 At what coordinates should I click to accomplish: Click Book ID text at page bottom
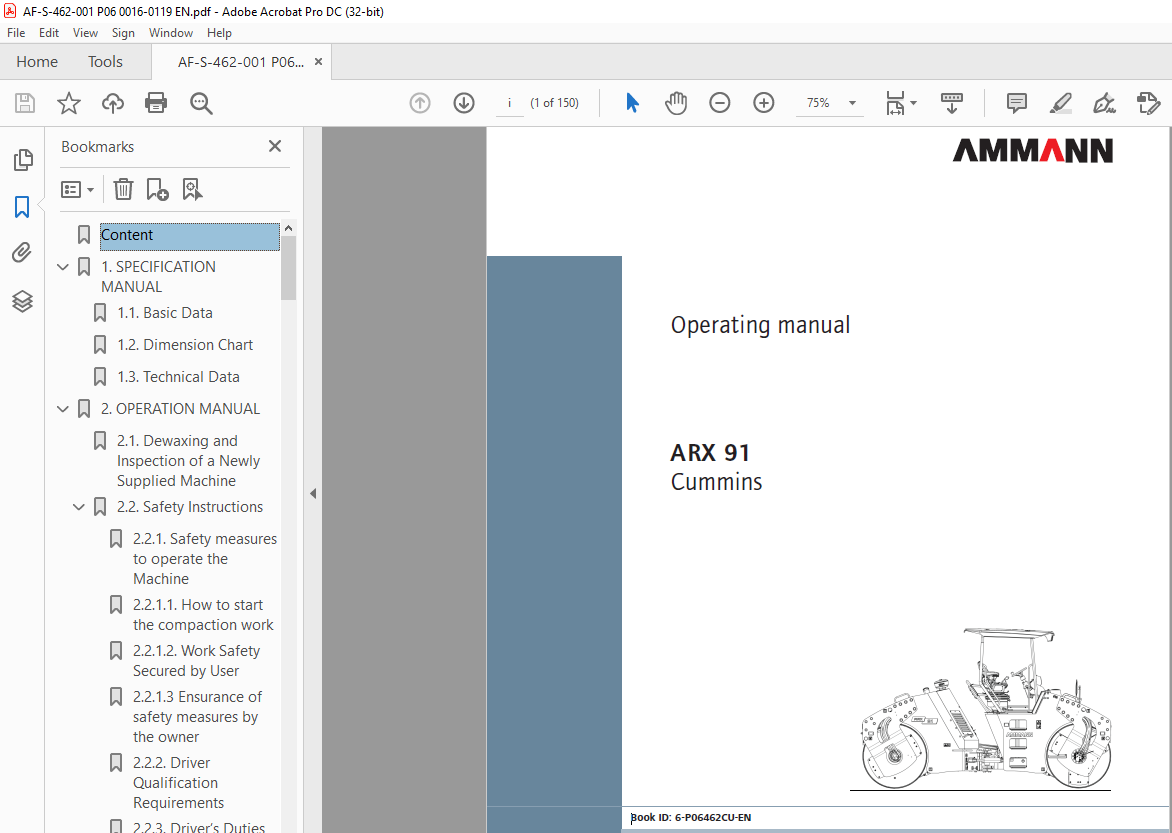pos(691,818)
